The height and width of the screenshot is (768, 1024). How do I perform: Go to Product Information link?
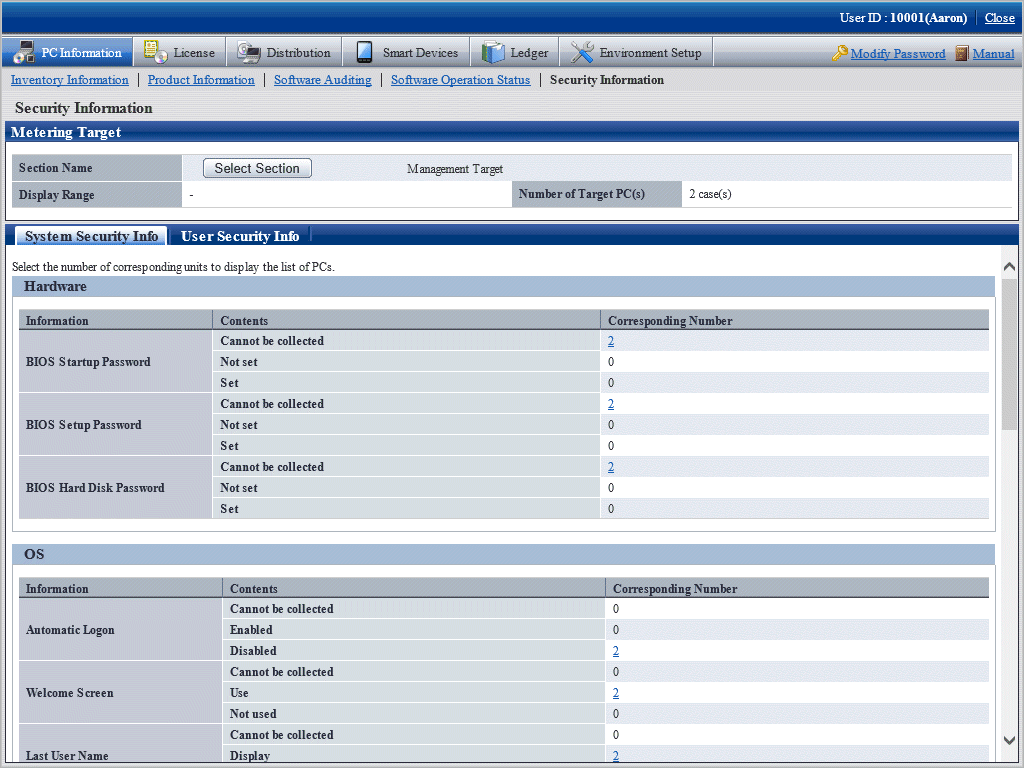coord(201,80)
